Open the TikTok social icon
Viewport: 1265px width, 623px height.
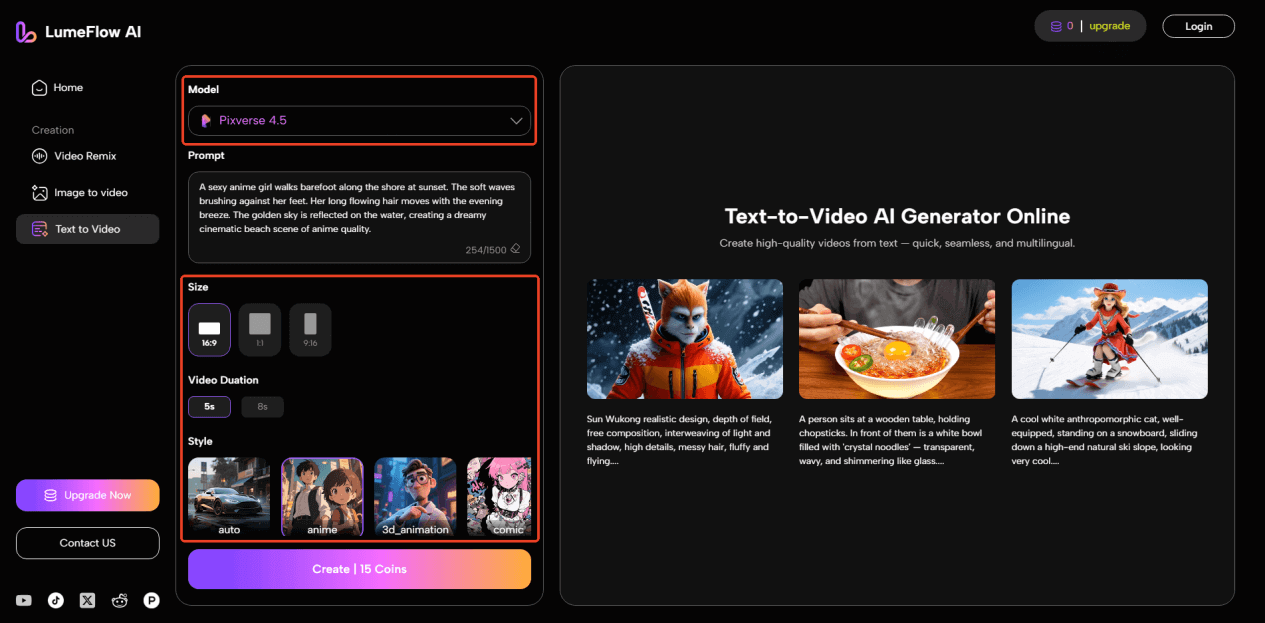click(x=56, y=600)
